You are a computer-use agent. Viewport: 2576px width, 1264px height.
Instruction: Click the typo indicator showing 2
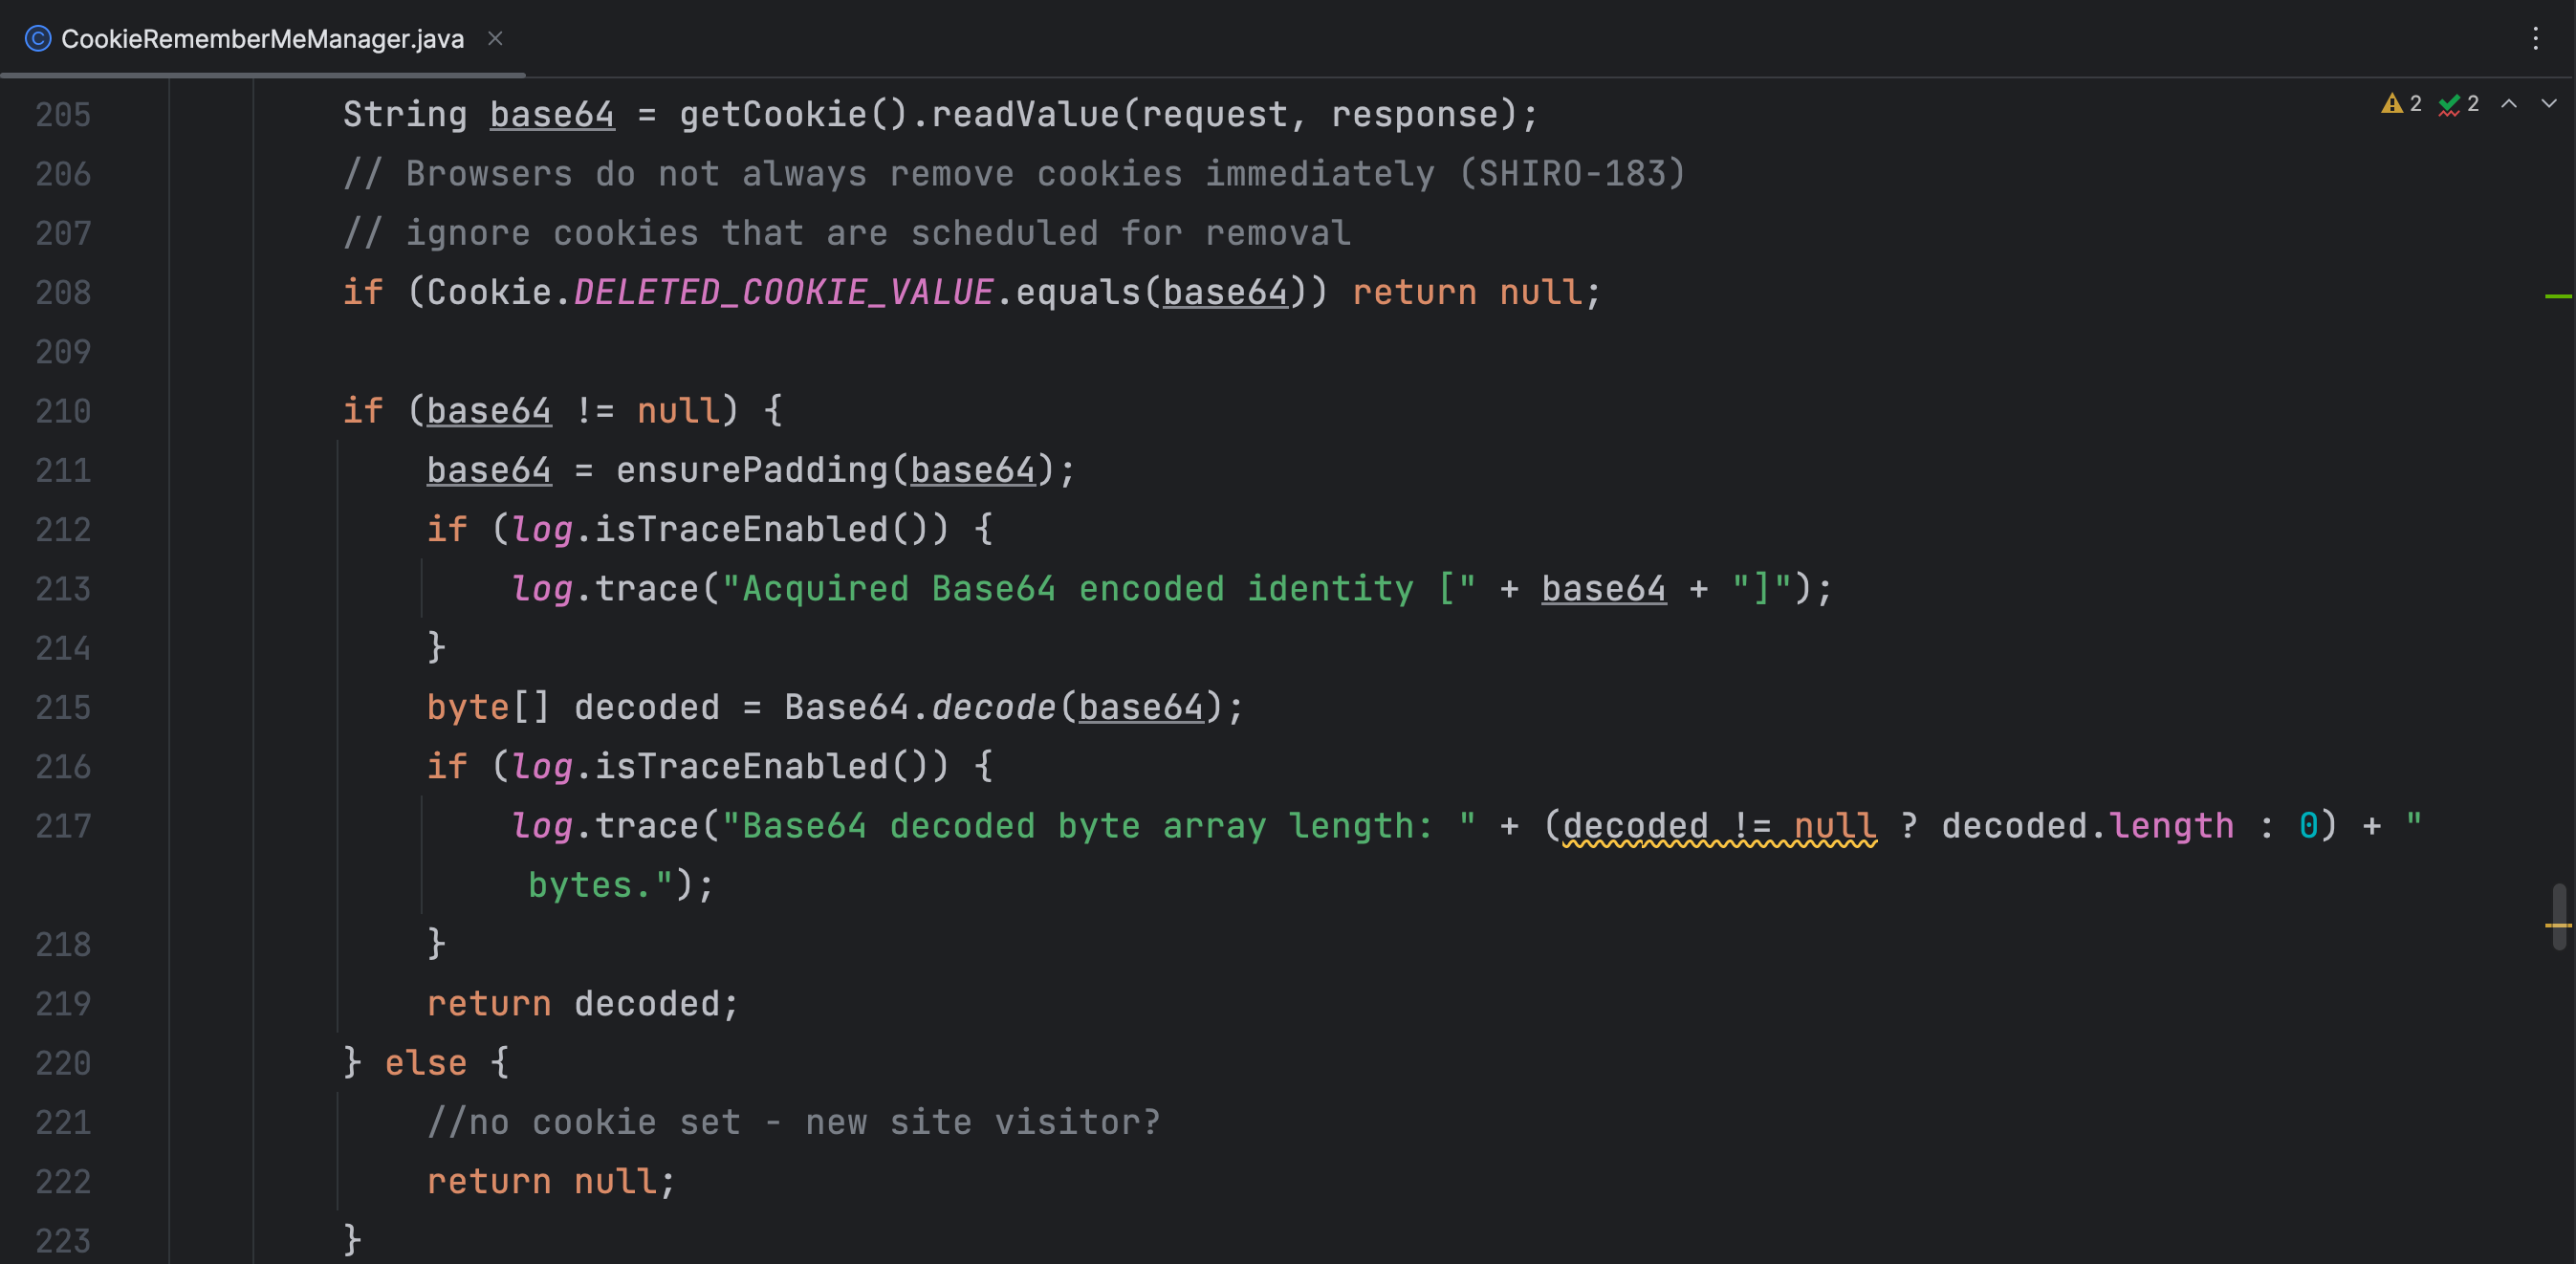pos(2458,104)
